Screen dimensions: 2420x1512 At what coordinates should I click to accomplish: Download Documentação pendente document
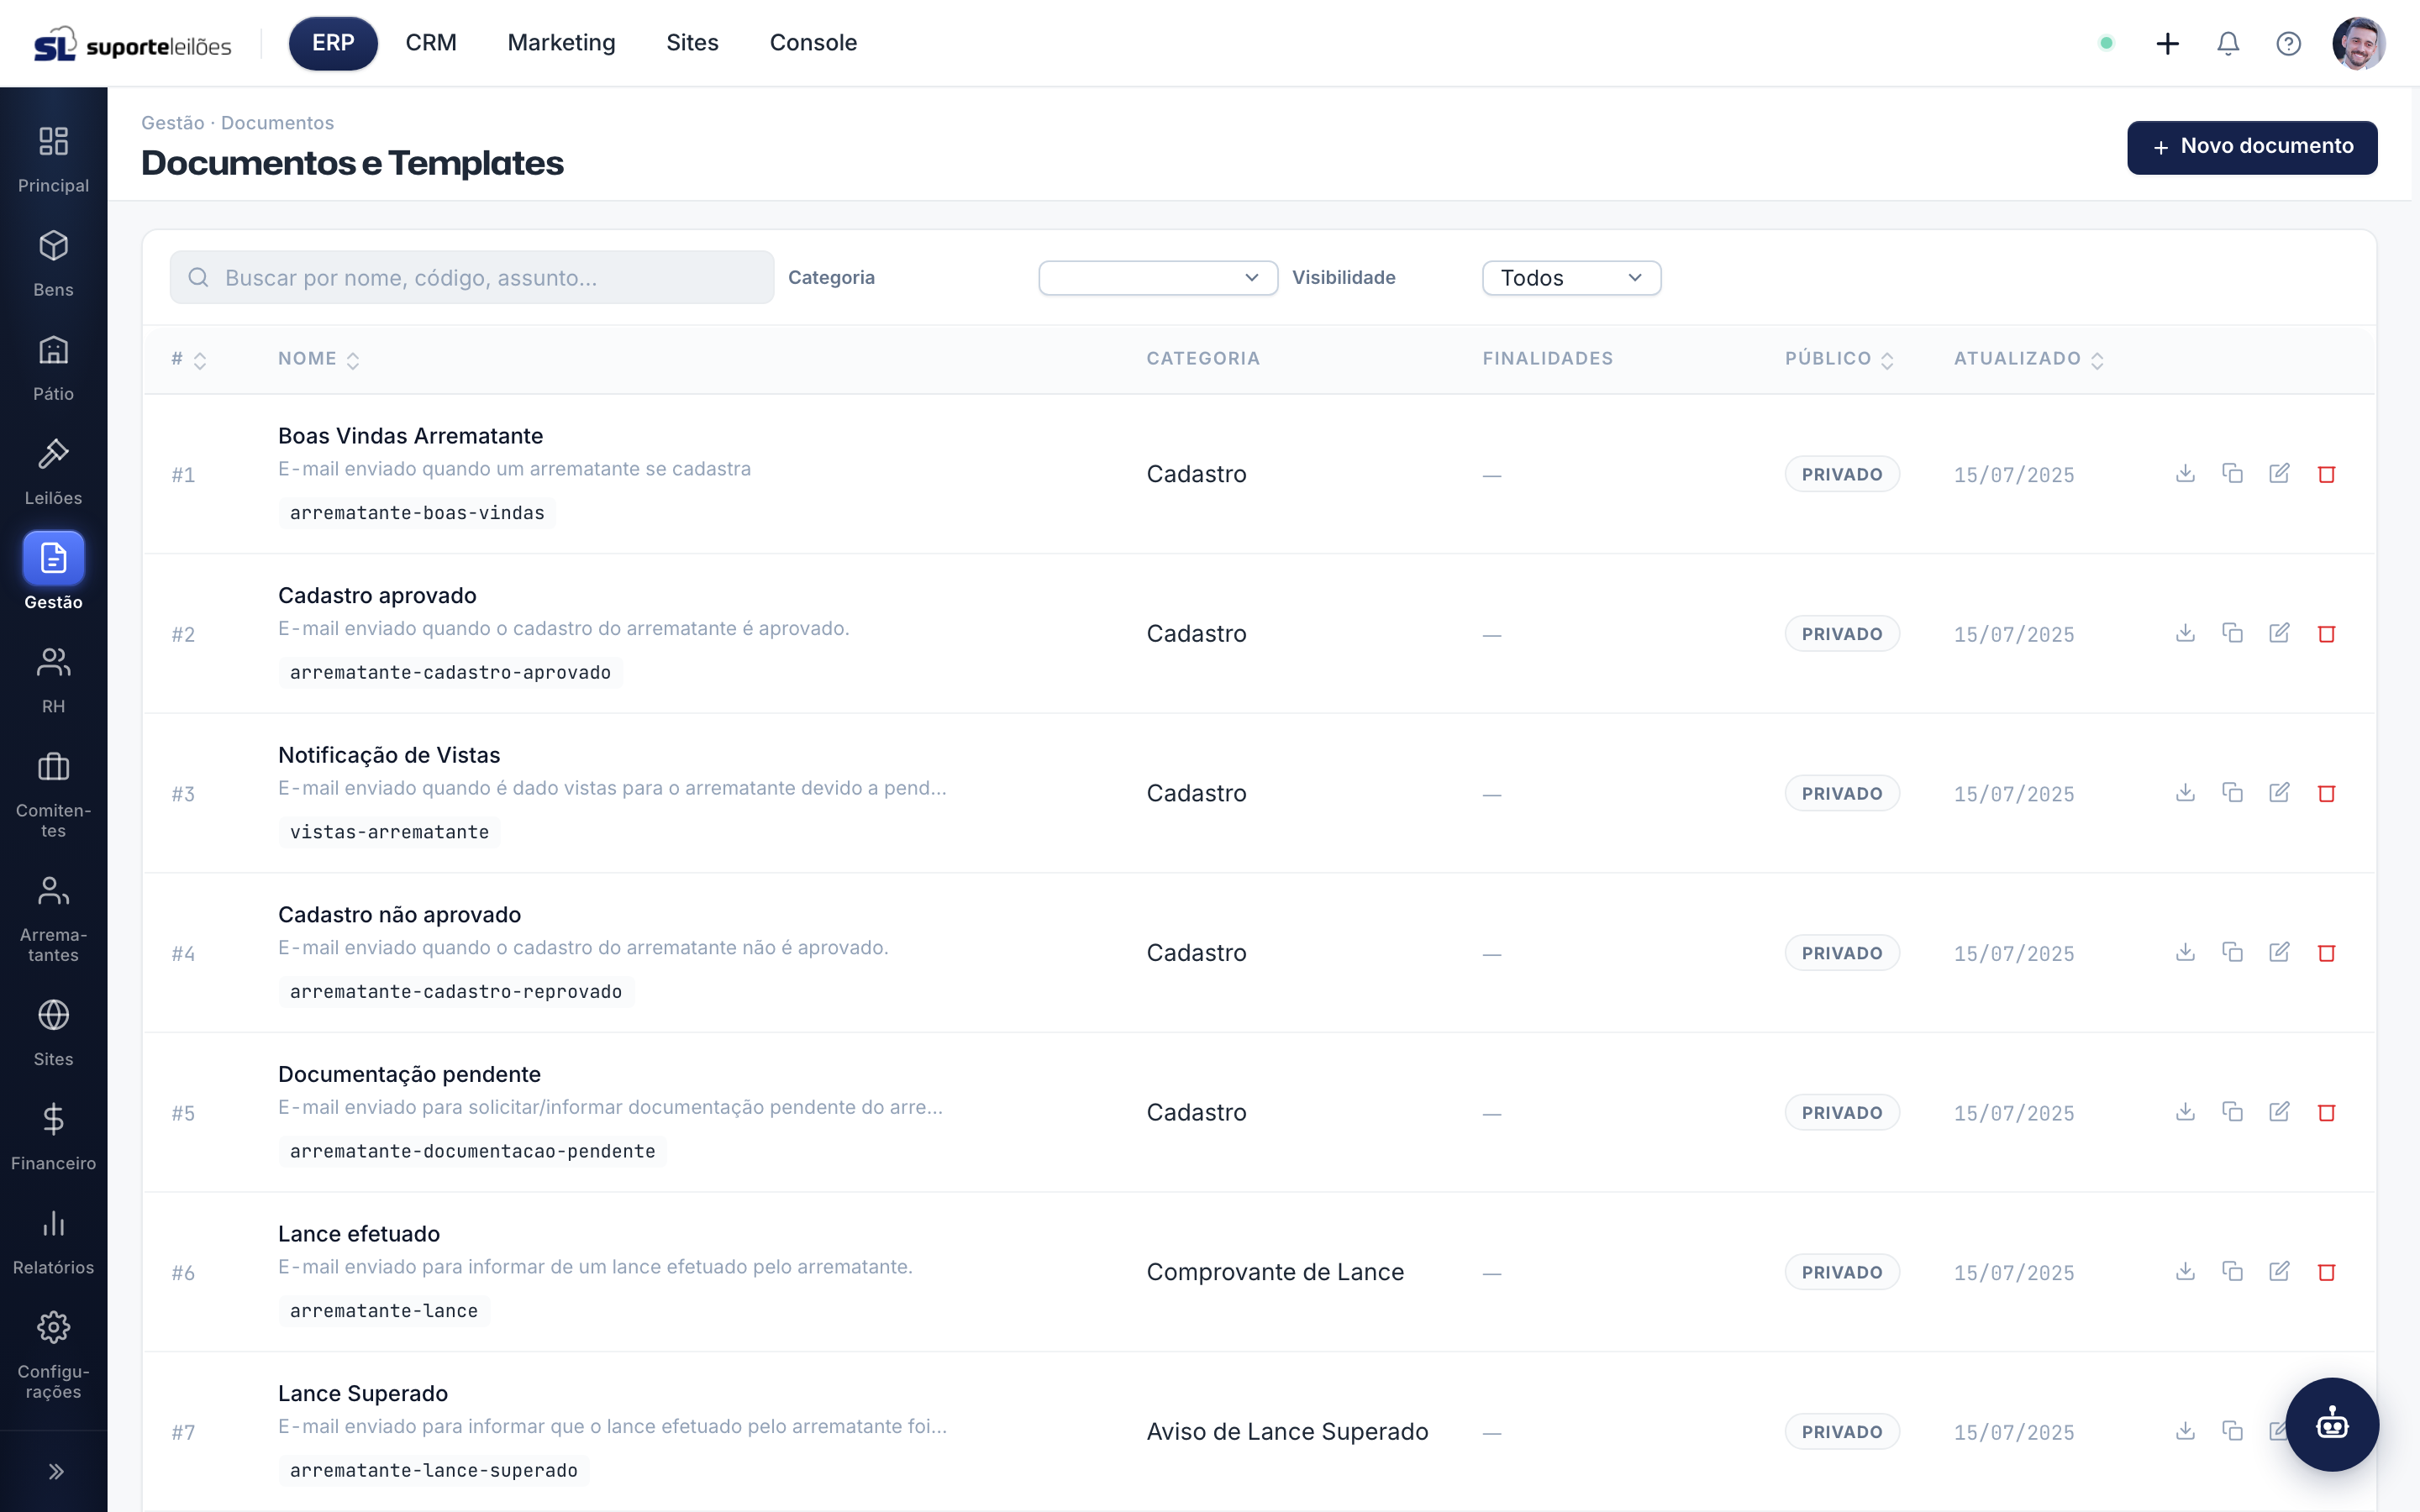tap(2185, 1112)
